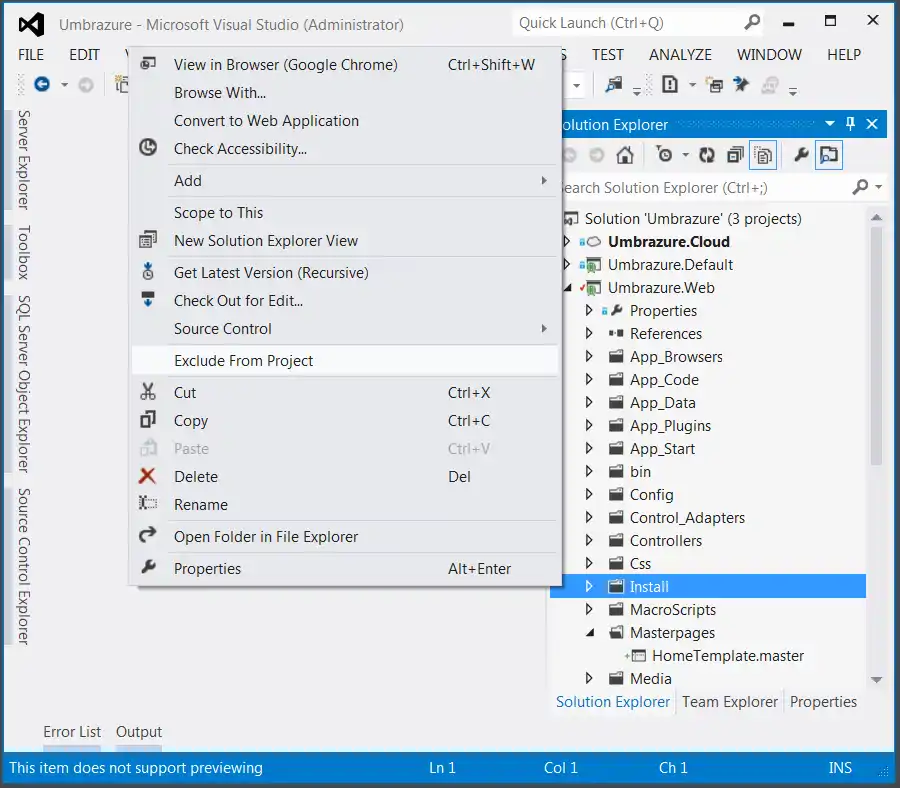The height and width of the screenshot is (788, 900).
Task: Toggle Preview Selected Items button
Action: pyautogui.click(x=829, y=155)
